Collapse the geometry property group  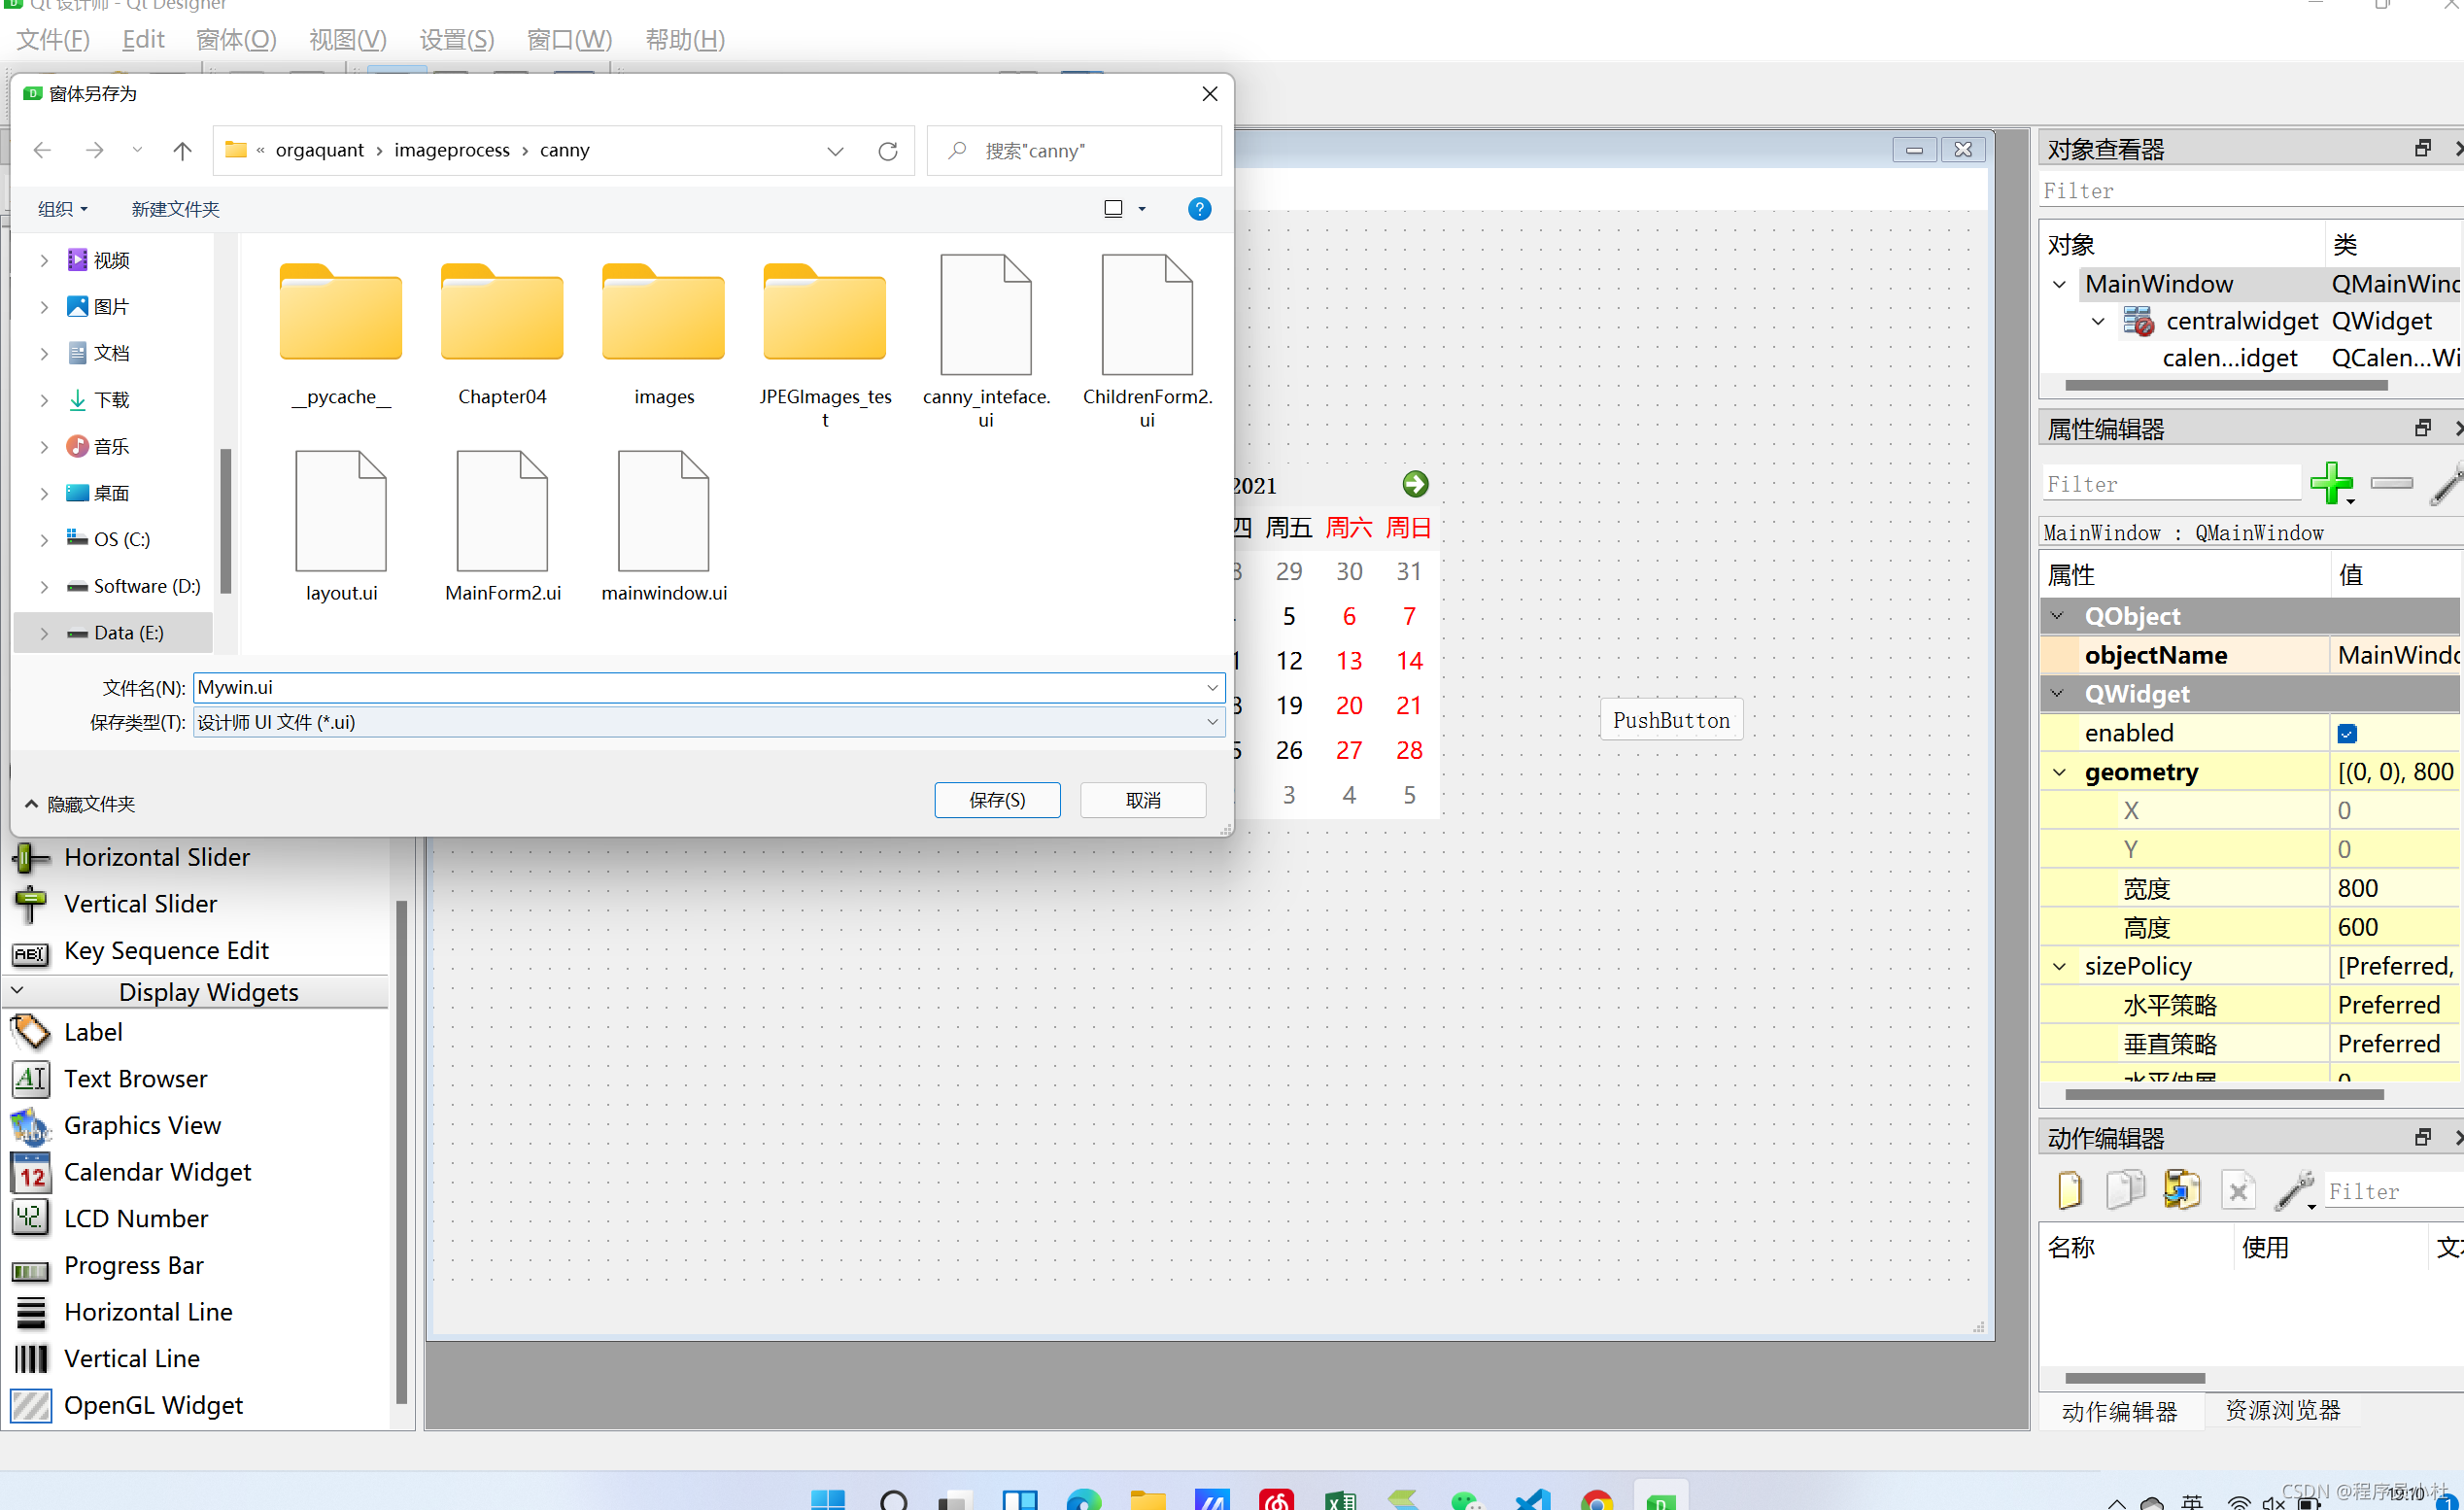(2059, 773)
